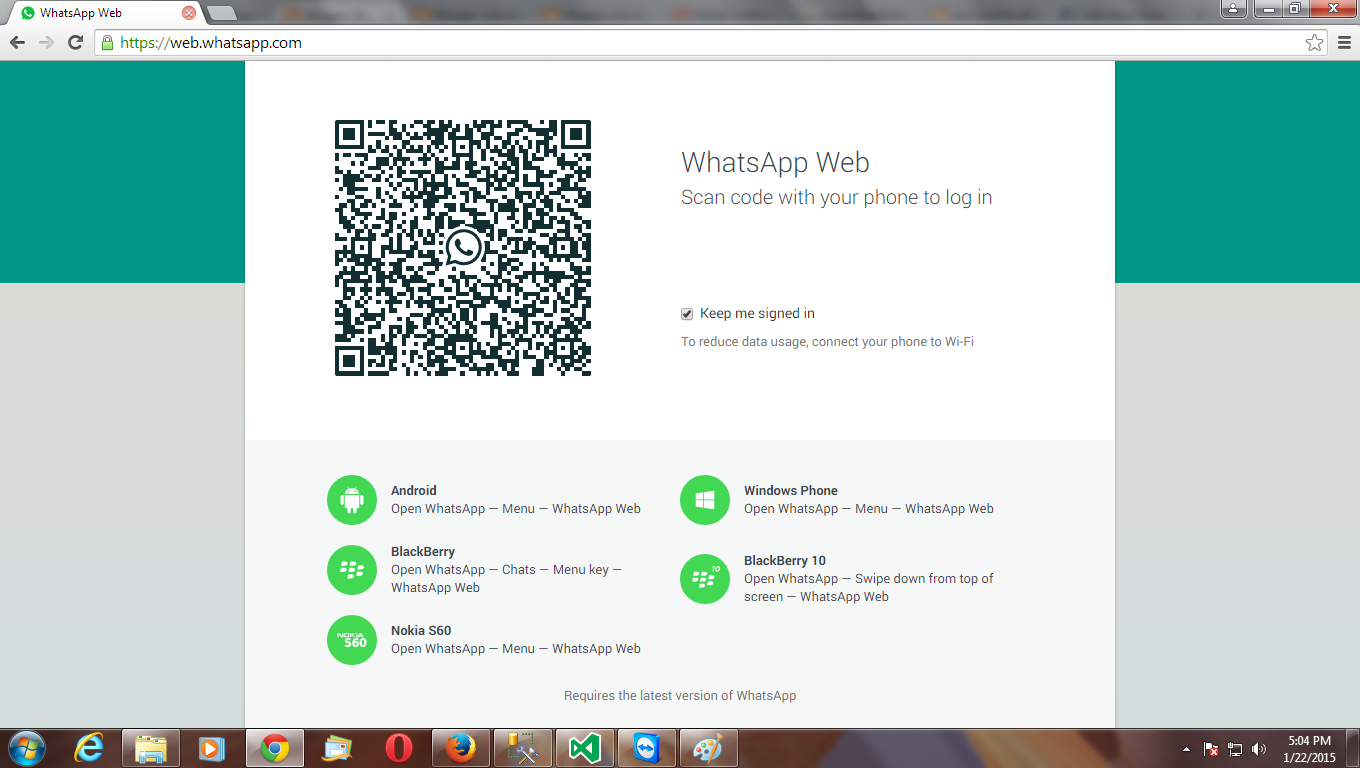
Task: Click the Windows Phone platform icon
Action: [705, 500]
